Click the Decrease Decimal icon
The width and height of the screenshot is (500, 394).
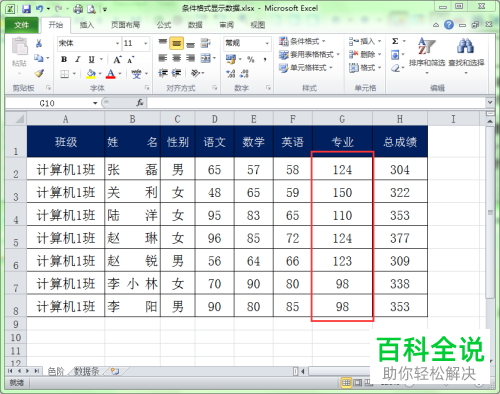tap(244, 74)
